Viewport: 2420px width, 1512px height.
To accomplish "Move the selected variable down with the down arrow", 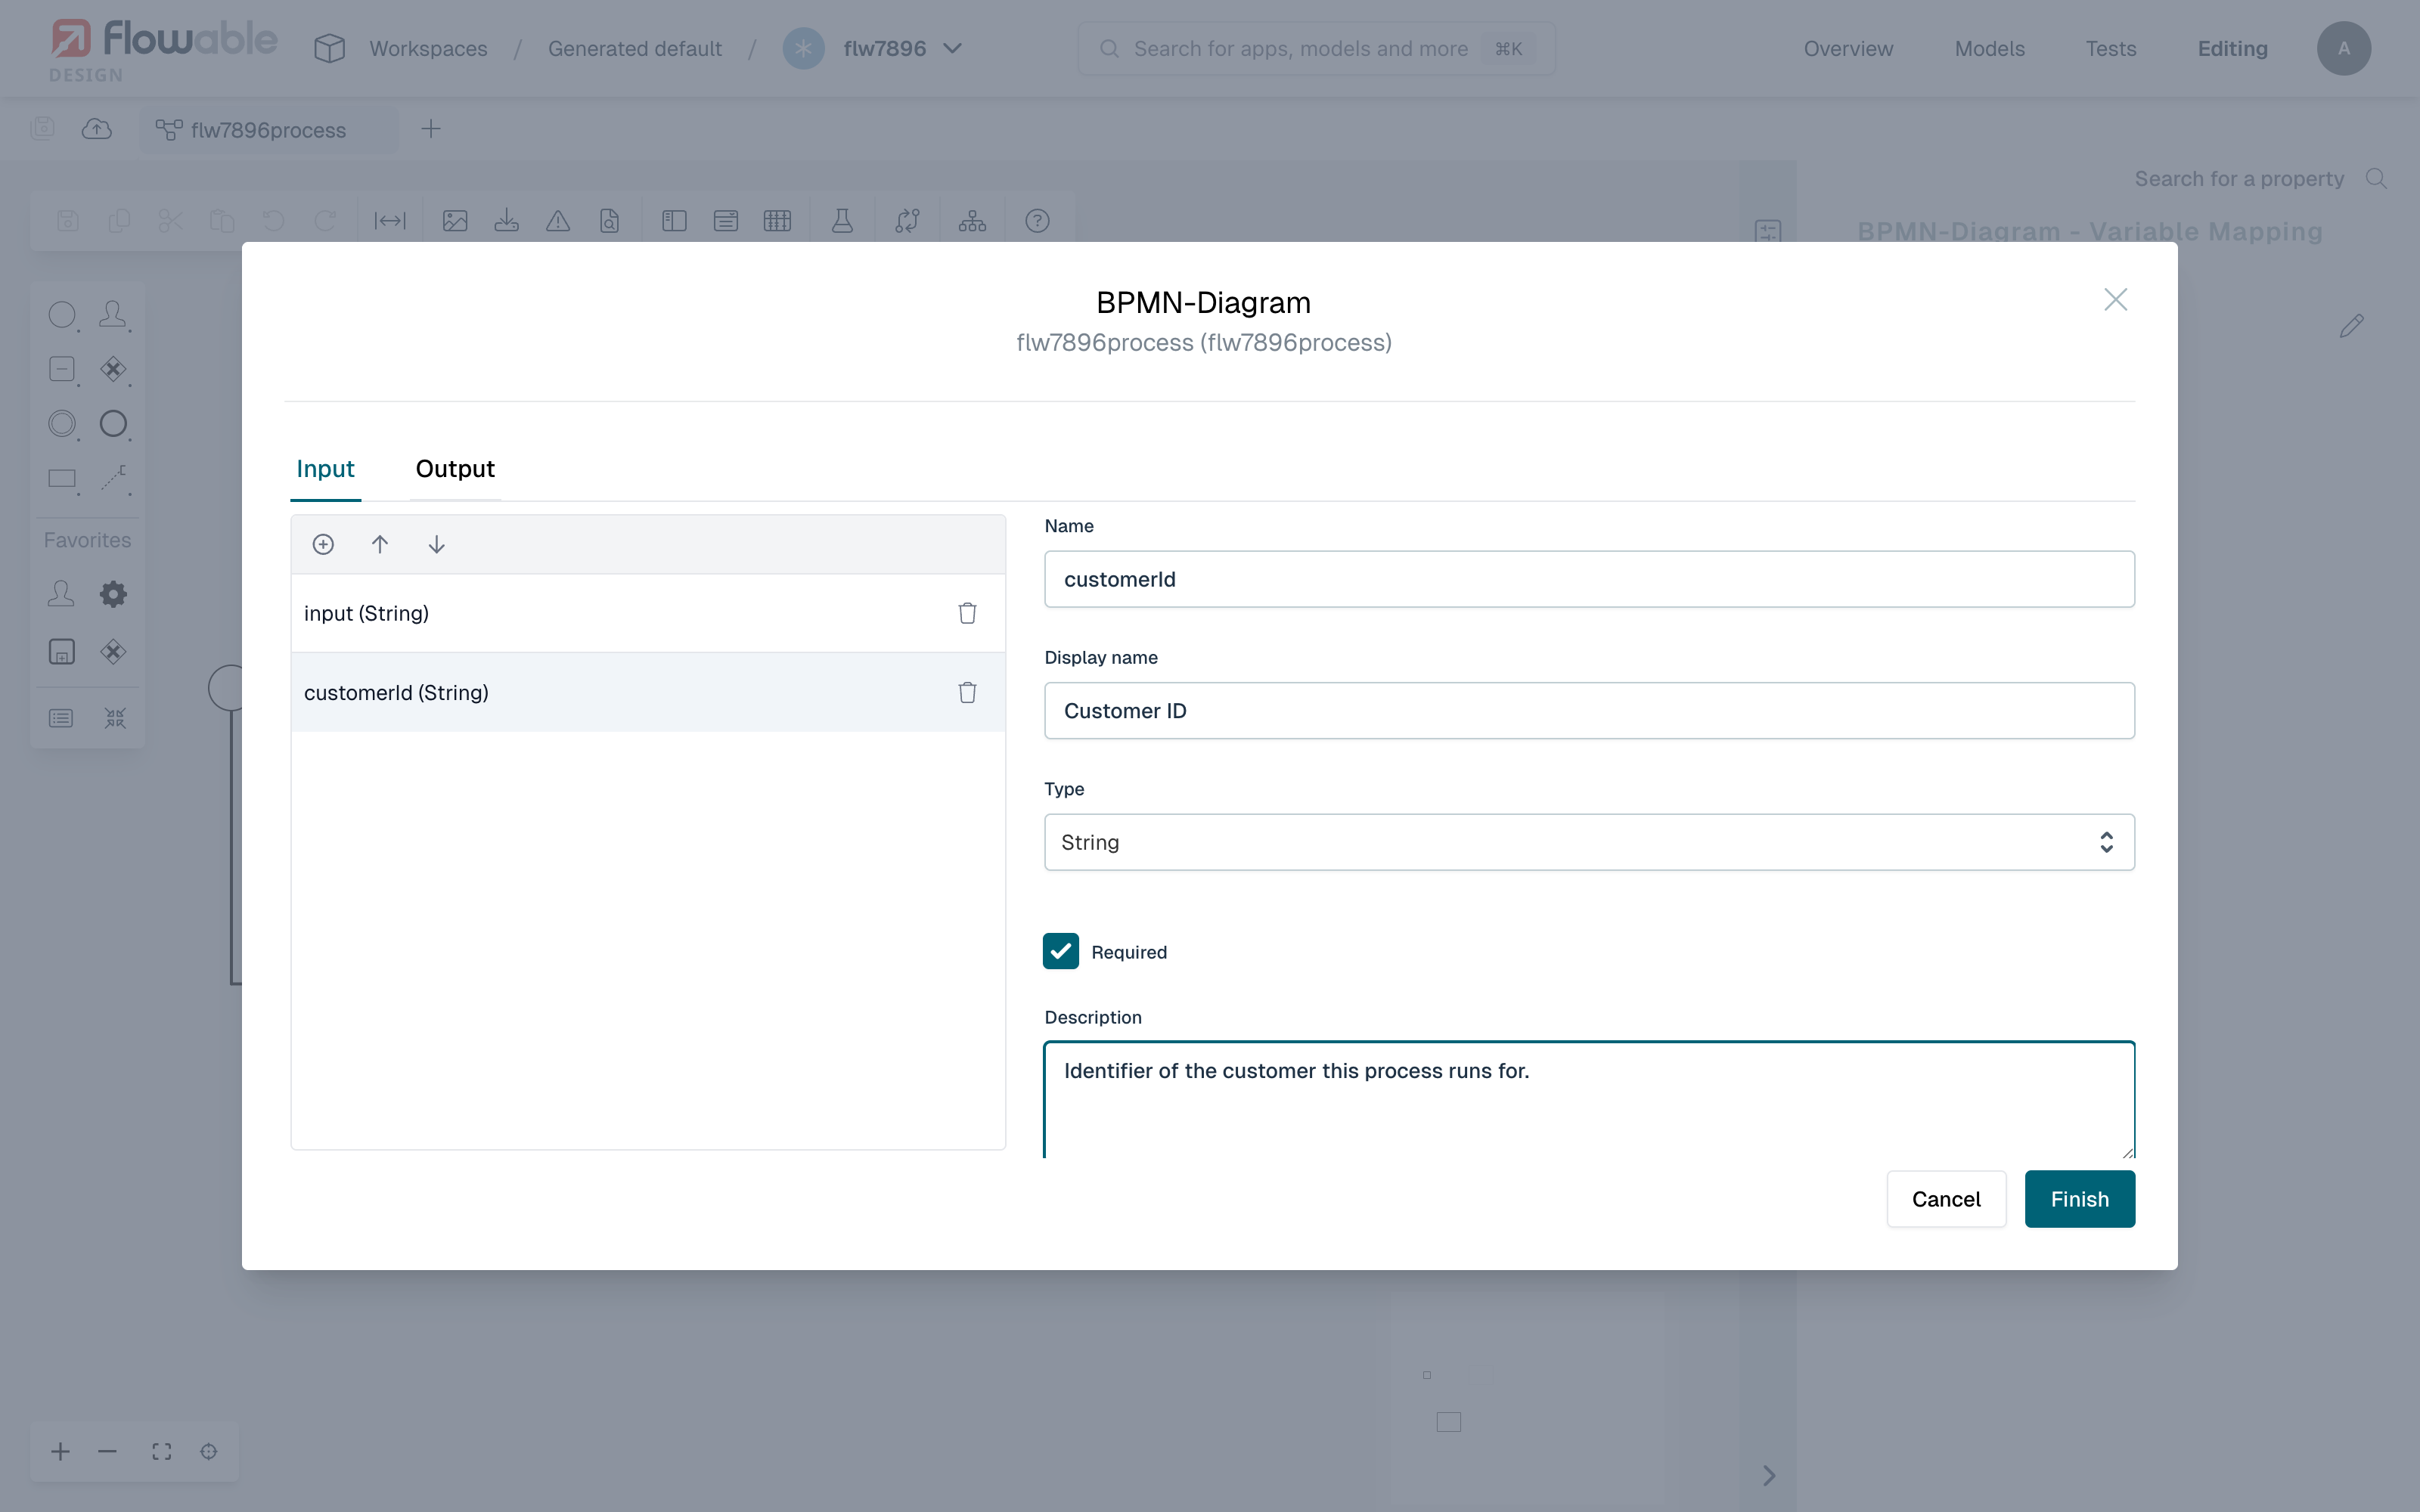I will point(436,544).
